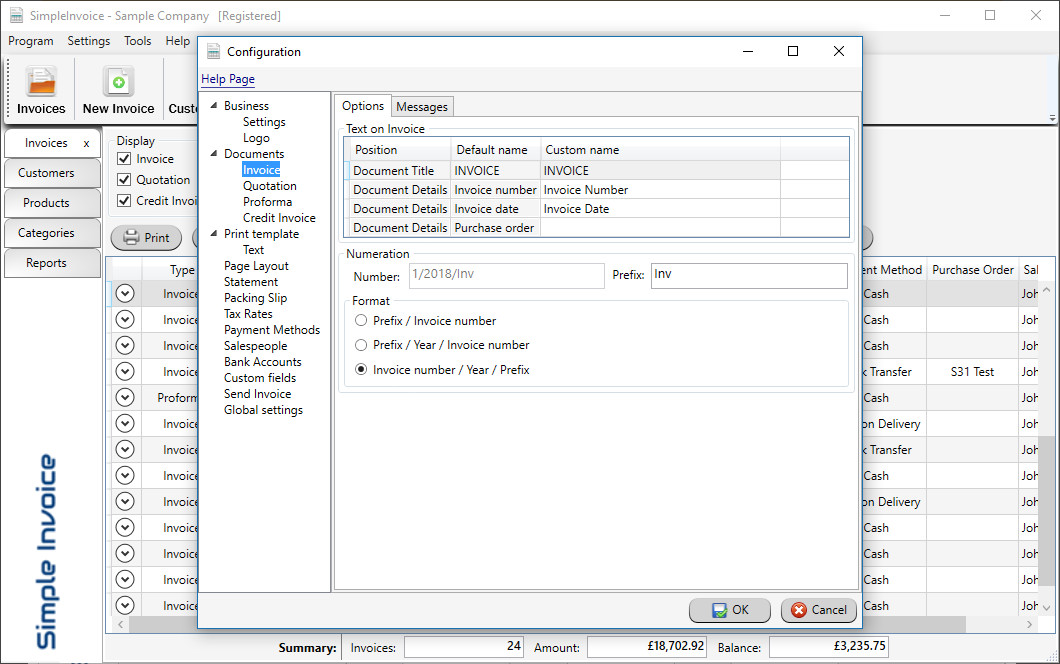The image size is (1060, 664).
Task: Click the SimpleInvoice app icon in the title bar
Action: [16, 16]
